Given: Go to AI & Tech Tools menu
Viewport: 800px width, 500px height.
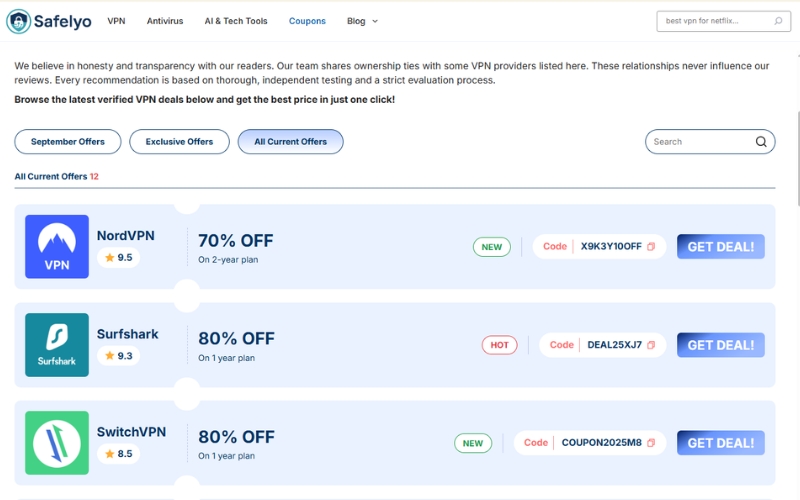Looking at the screenshot, I should click(236, 21).
